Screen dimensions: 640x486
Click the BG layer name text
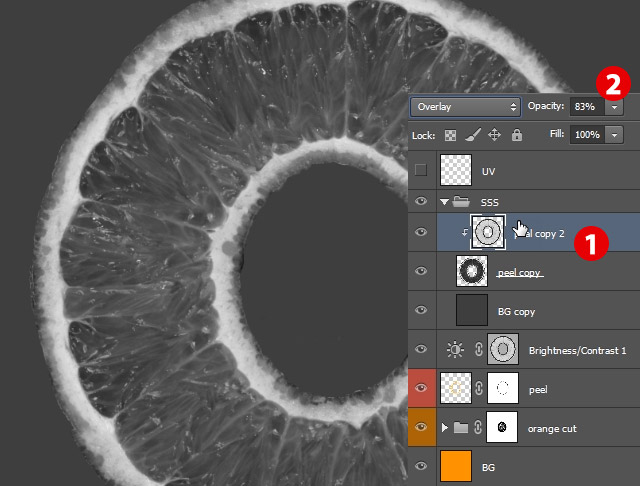click(x=488, y=468)
